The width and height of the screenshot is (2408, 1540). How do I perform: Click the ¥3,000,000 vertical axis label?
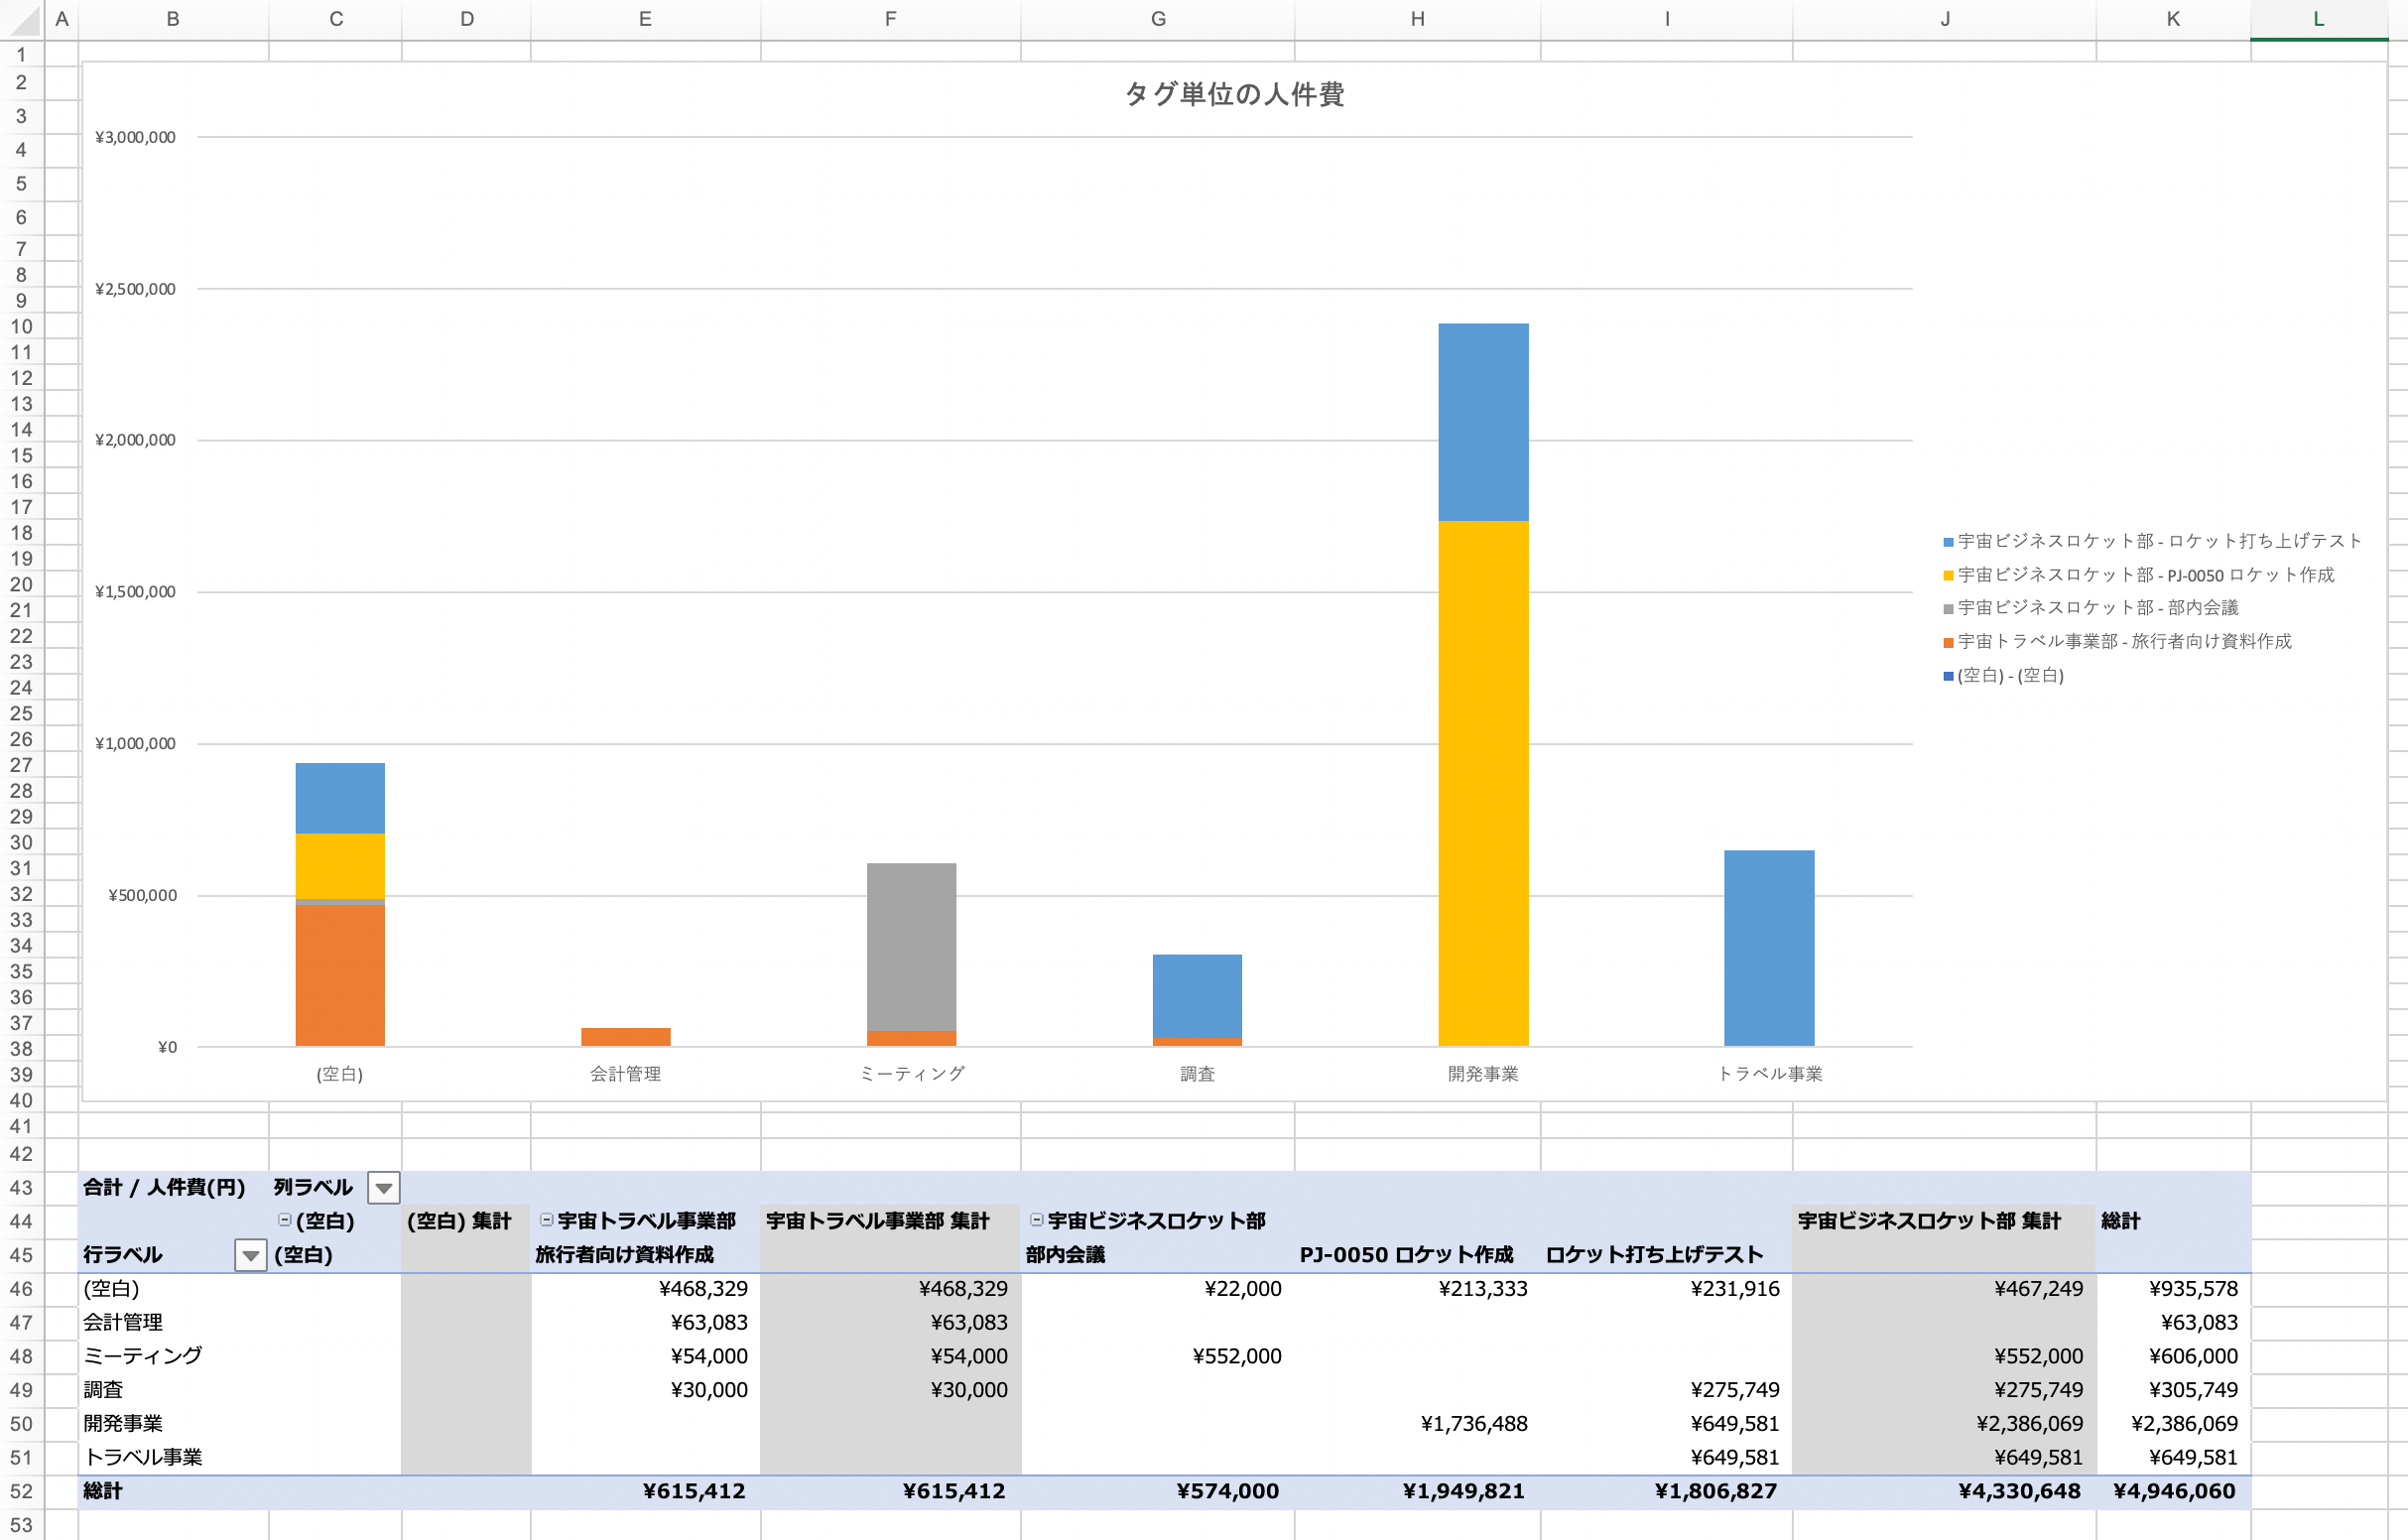tap(135, 137)
